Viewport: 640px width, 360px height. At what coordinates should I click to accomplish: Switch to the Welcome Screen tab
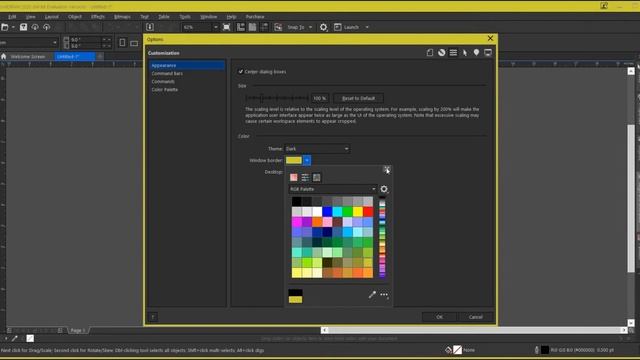point(28,56)
